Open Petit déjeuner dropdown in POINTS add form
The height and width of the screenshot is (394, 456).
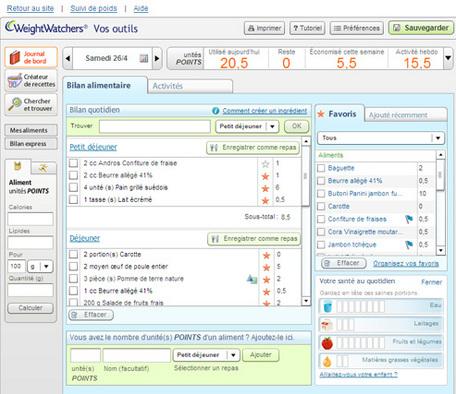[x=206, y=355]
